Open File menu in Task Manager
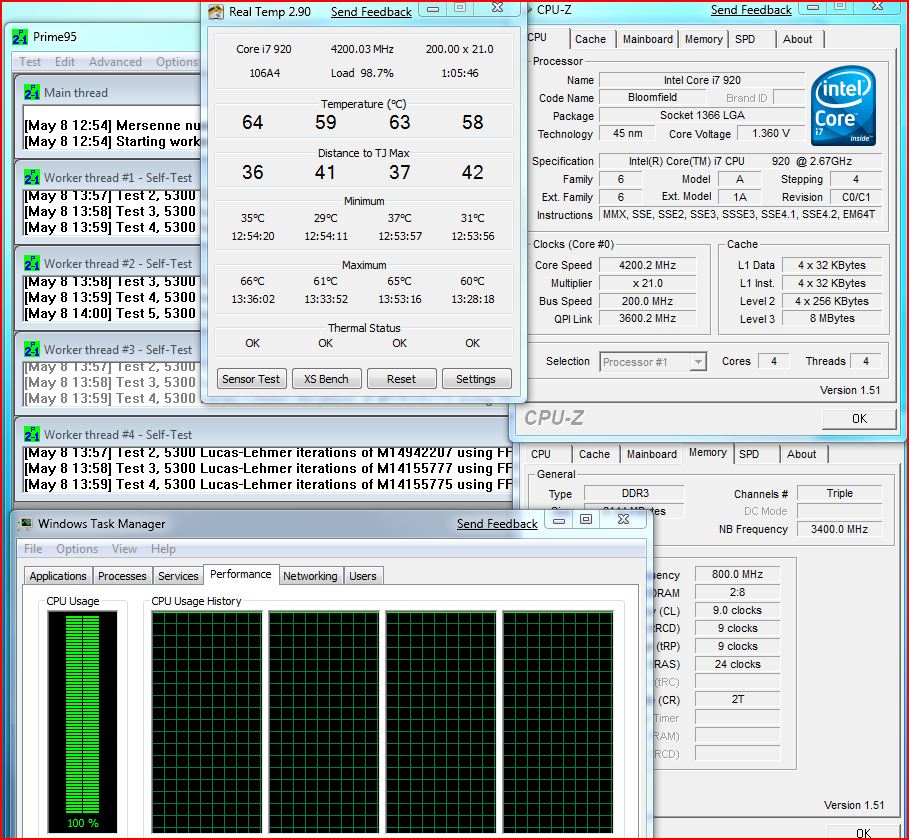Screen dimensions: 909x840 [33, 548]
